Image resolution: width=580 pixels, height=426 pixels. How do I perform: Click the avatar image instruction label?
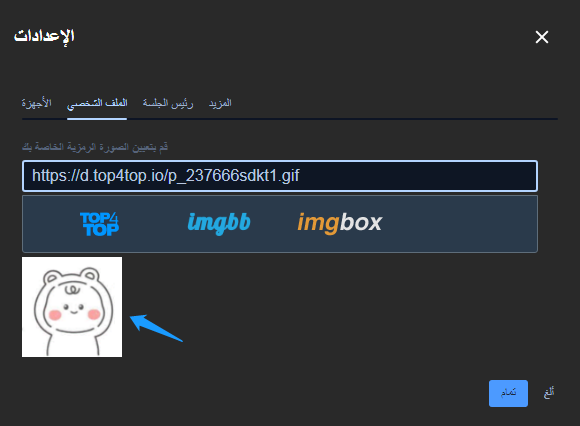(95, 147)
